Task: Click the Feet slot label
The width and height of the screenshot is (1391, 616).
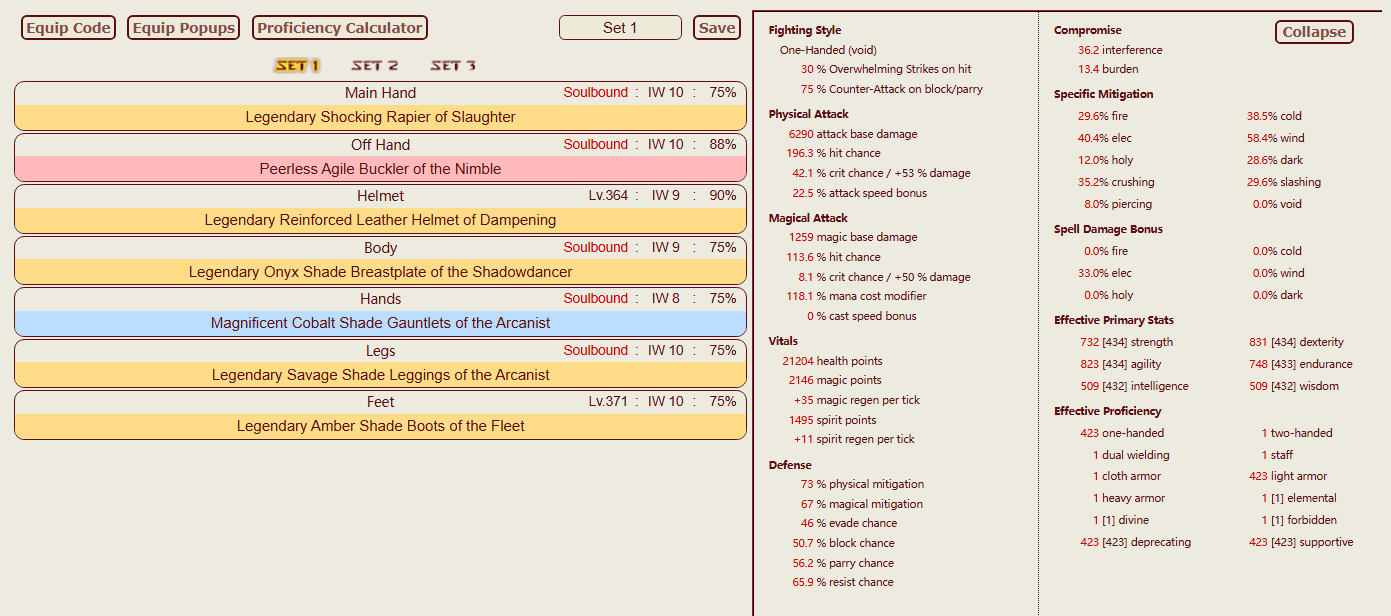Action: pyautogui.click(x=380, y=402)
